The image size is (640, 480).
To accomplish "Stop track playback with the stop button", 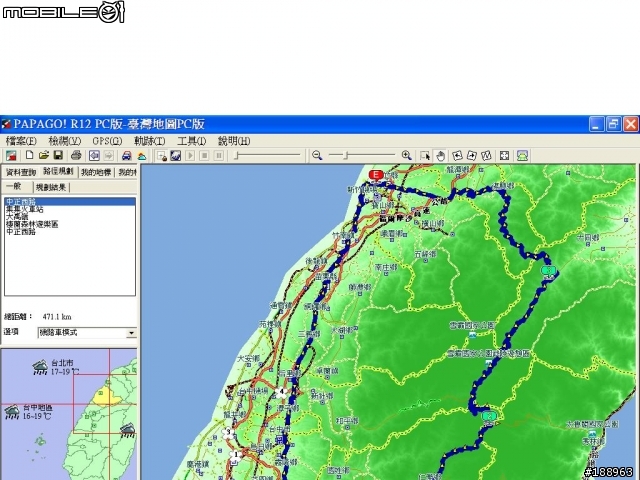I will point(204,156).
